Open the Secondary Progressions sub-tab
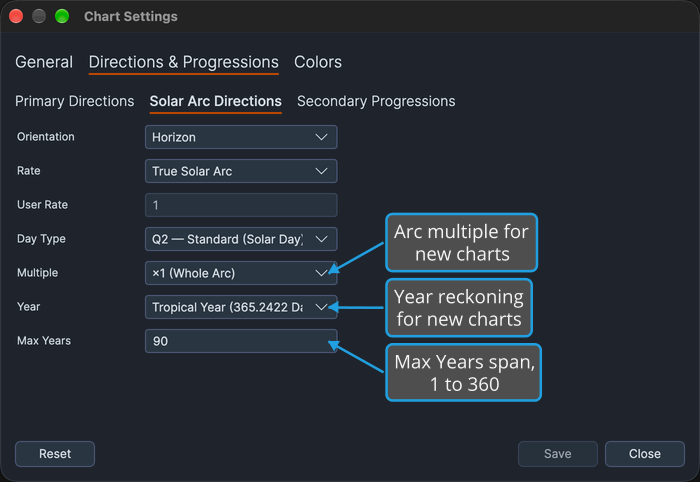 point(376,101)
